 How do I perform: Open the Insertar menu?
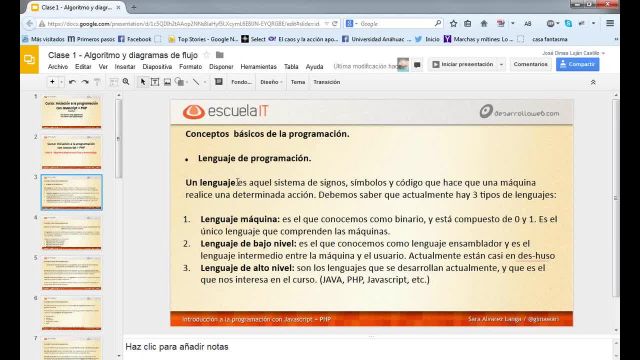coord(125,67)
